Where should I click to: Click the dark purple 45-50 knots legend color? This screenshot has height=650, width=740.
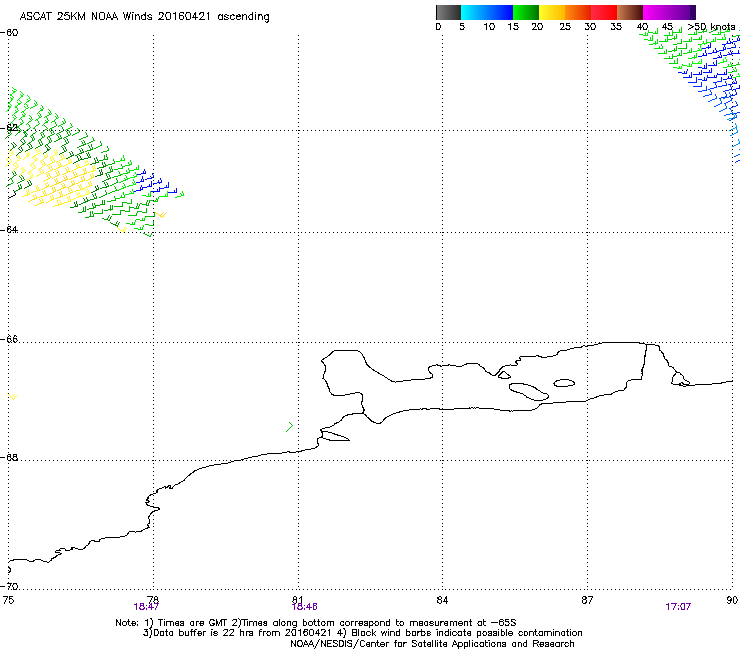(x=682, y=12)
